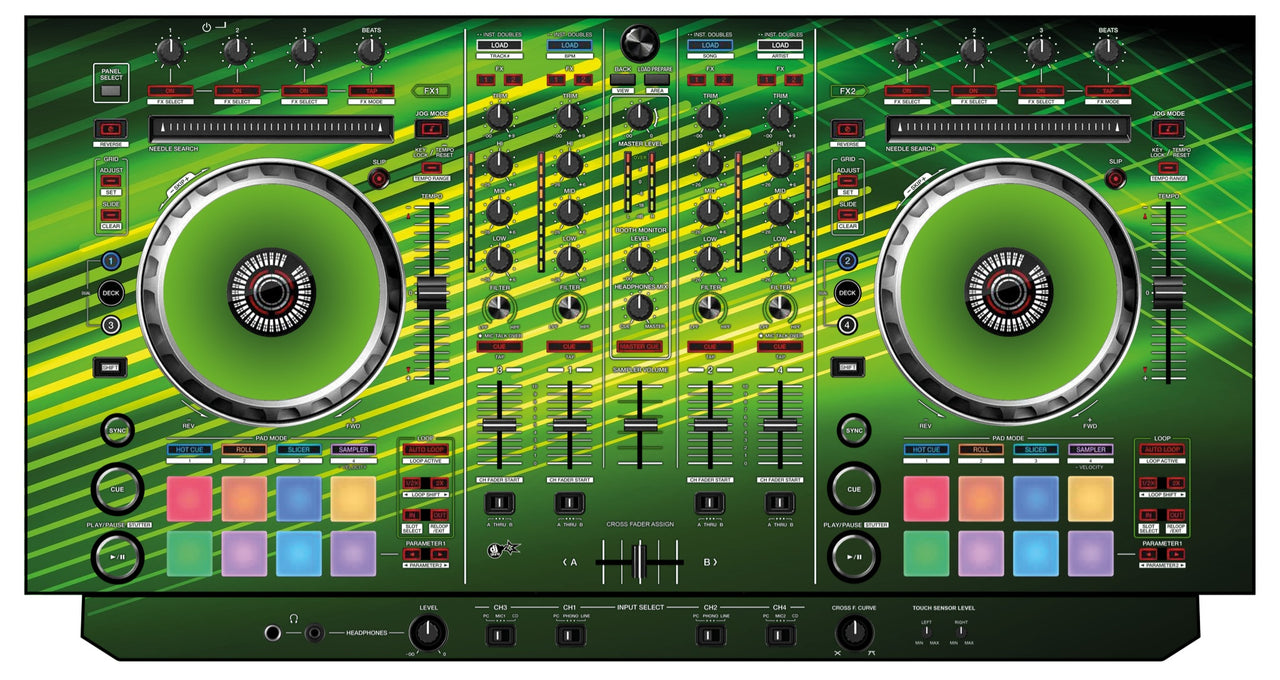Switch to deck 4 on the right

coord(847,324)
